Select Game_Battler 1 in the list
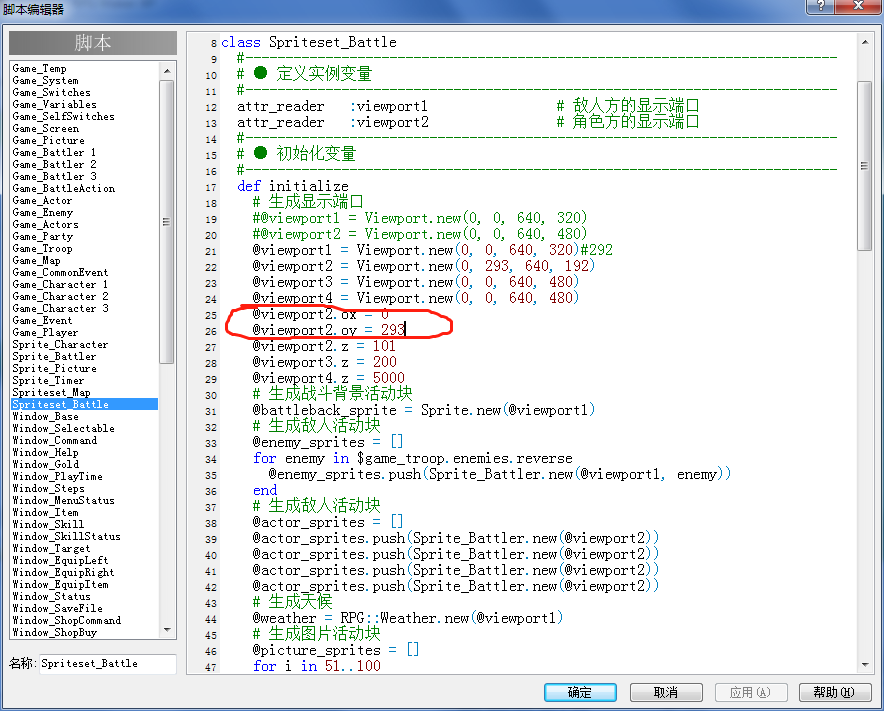Viewport: 884px width, 711px height. 54,152
